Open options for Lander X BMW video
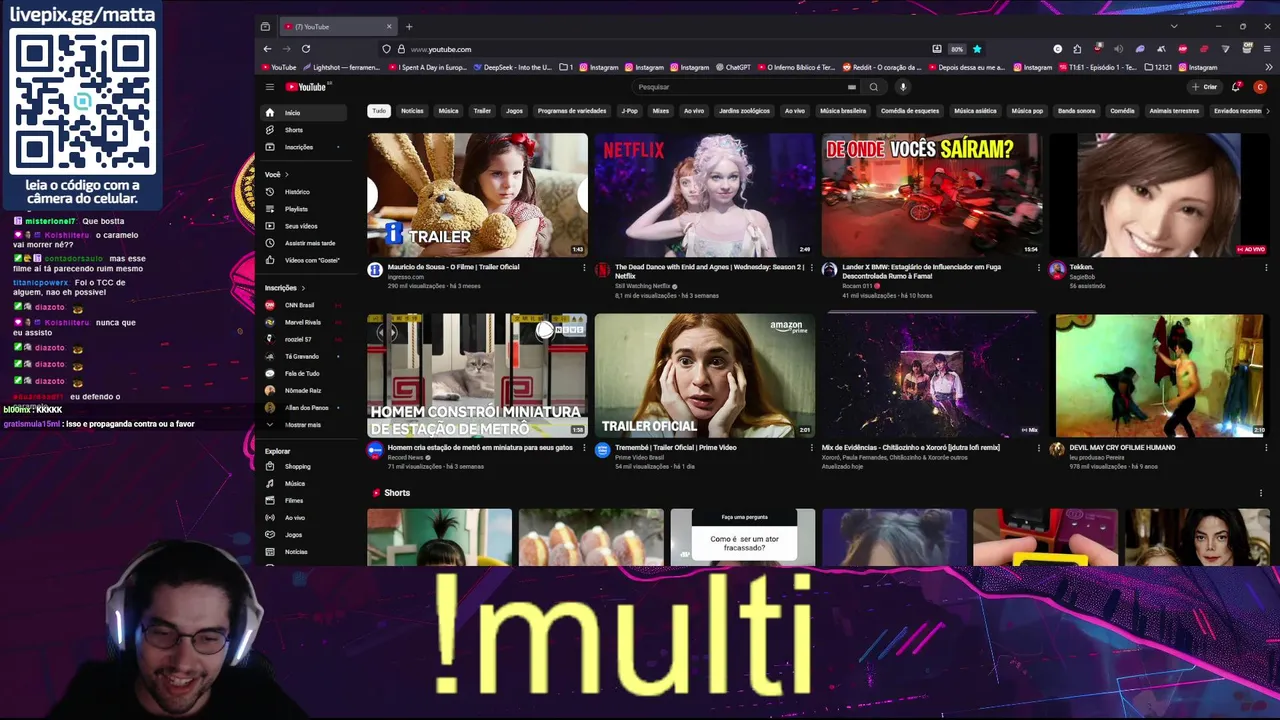This screenshot has width=1280, height=720. [x=1039, y=268]
